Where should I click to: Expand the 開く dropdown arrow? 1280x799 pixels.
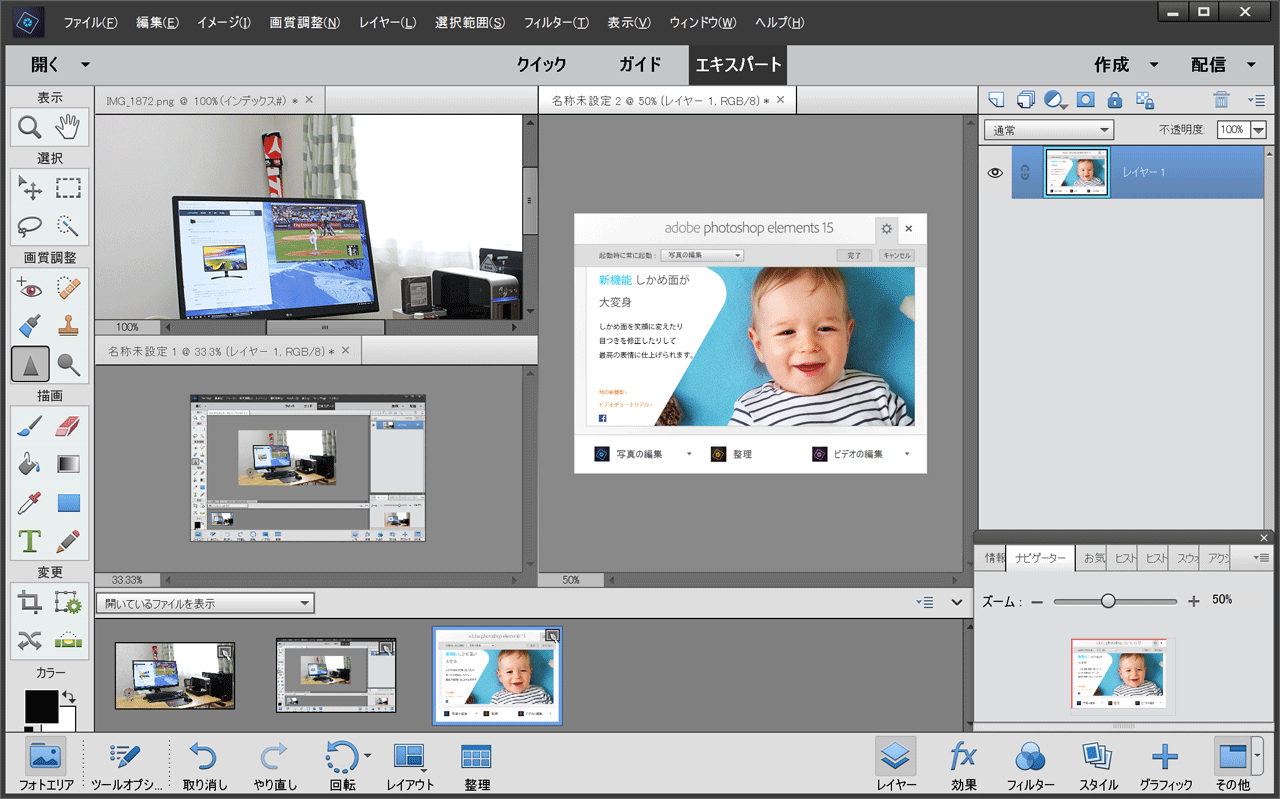click(85, 65)
